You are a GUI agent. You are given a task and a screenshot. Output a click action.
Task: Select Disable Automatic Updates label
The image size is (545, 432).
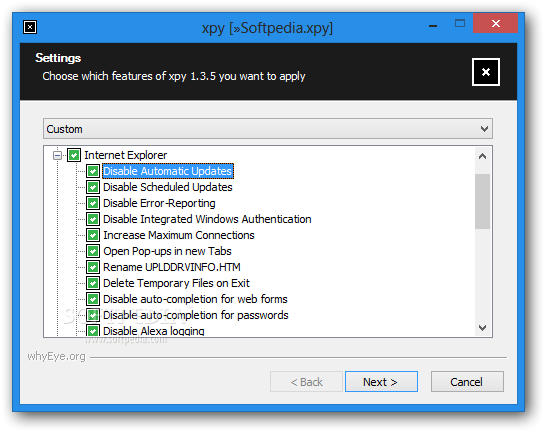tap(168, 171)
